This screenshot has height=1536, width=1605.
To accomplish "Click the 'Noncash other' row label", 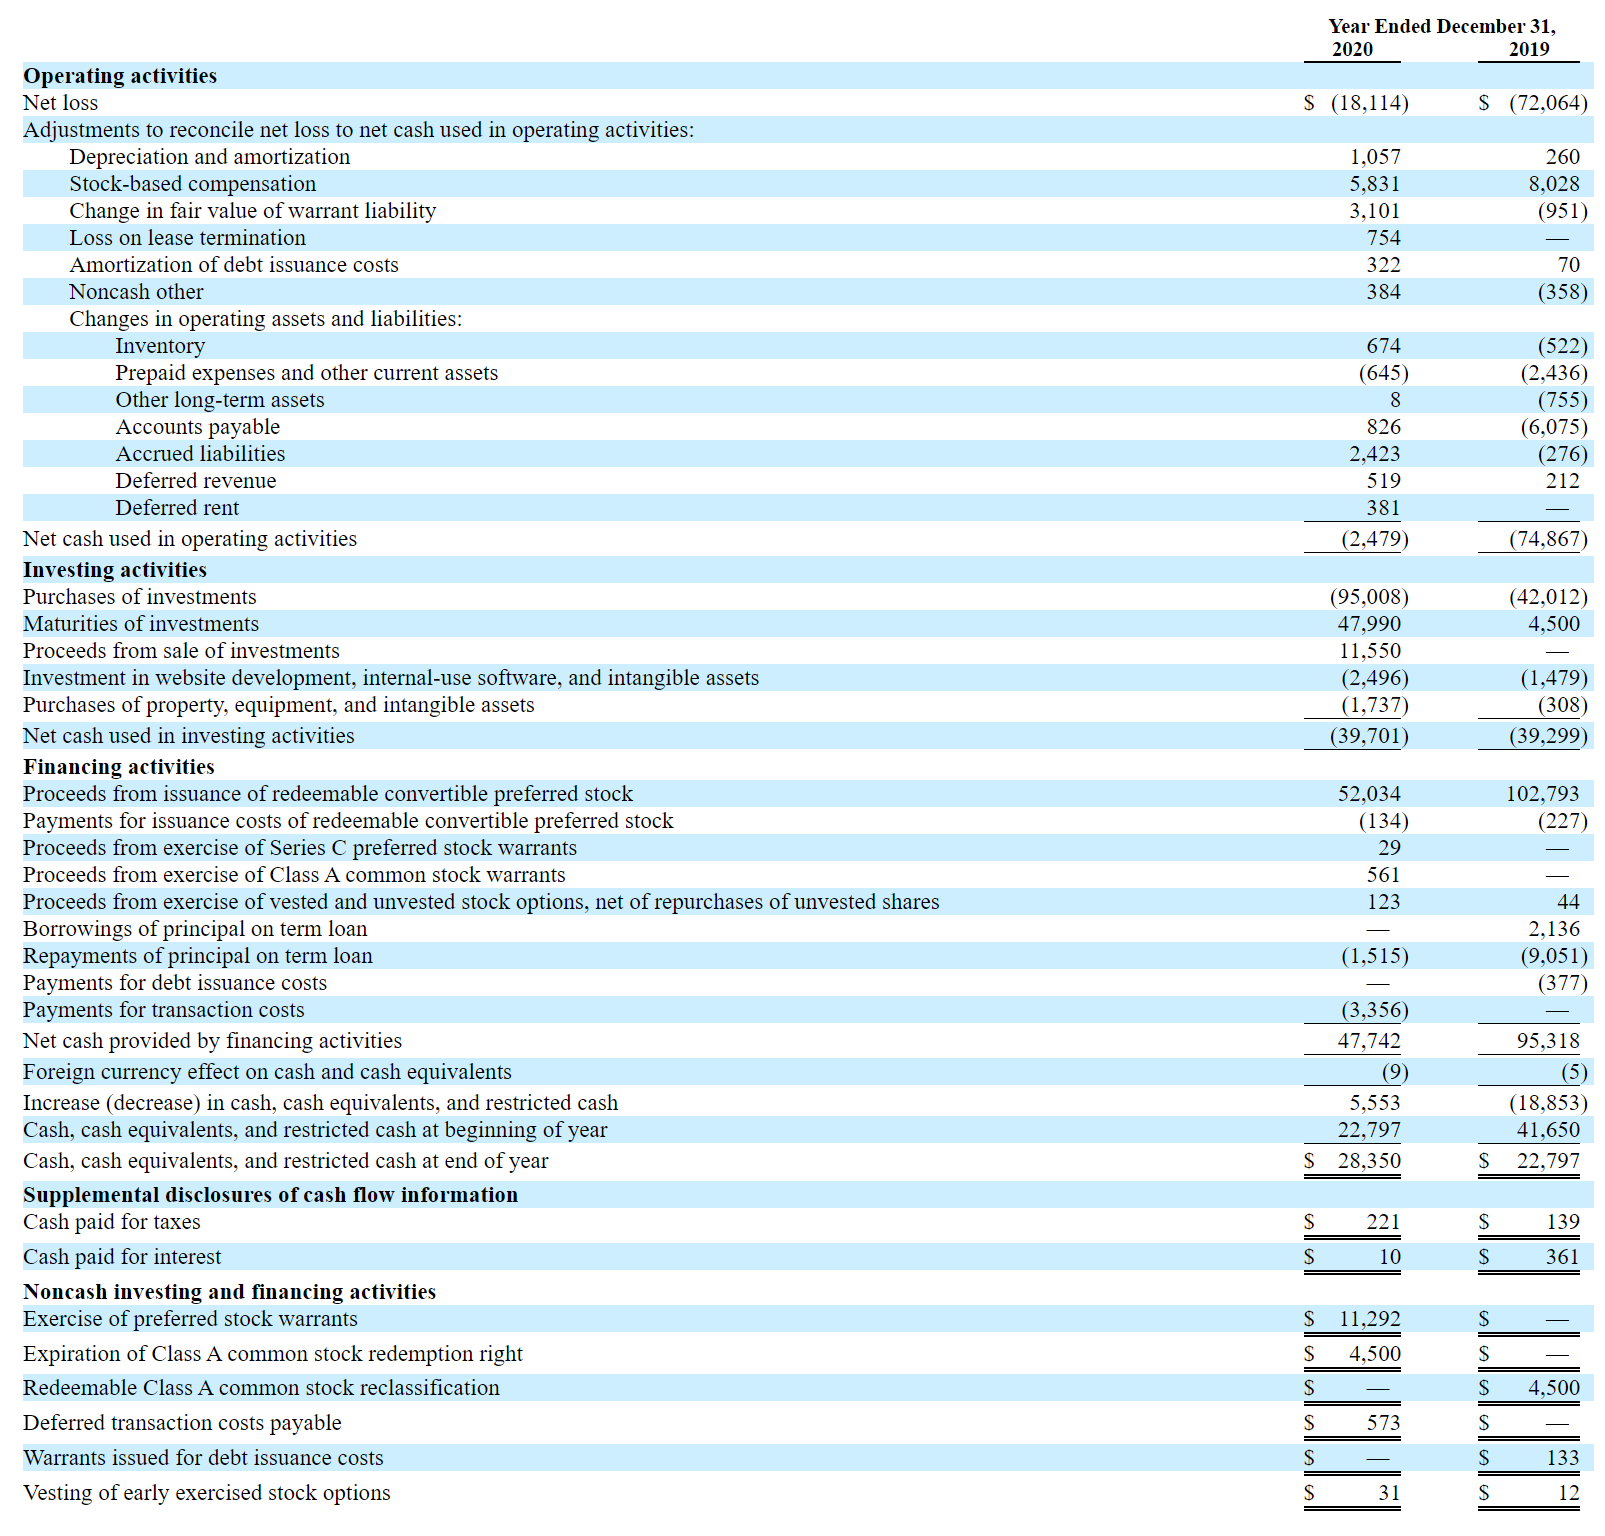I will pyautogui.click(x=136, y=292).
